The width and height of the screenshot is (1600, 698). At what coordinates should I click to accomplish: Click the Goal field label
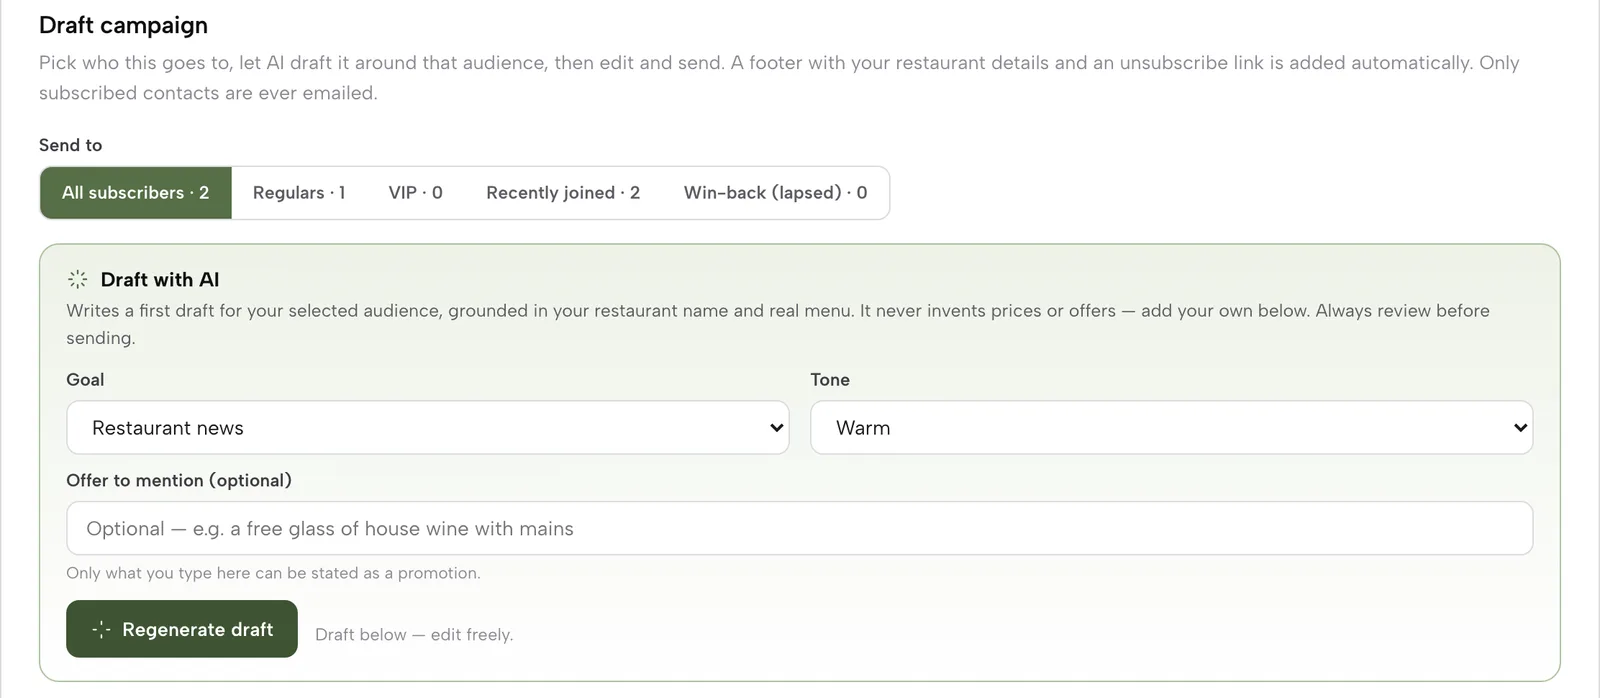(x=85, y=380)
